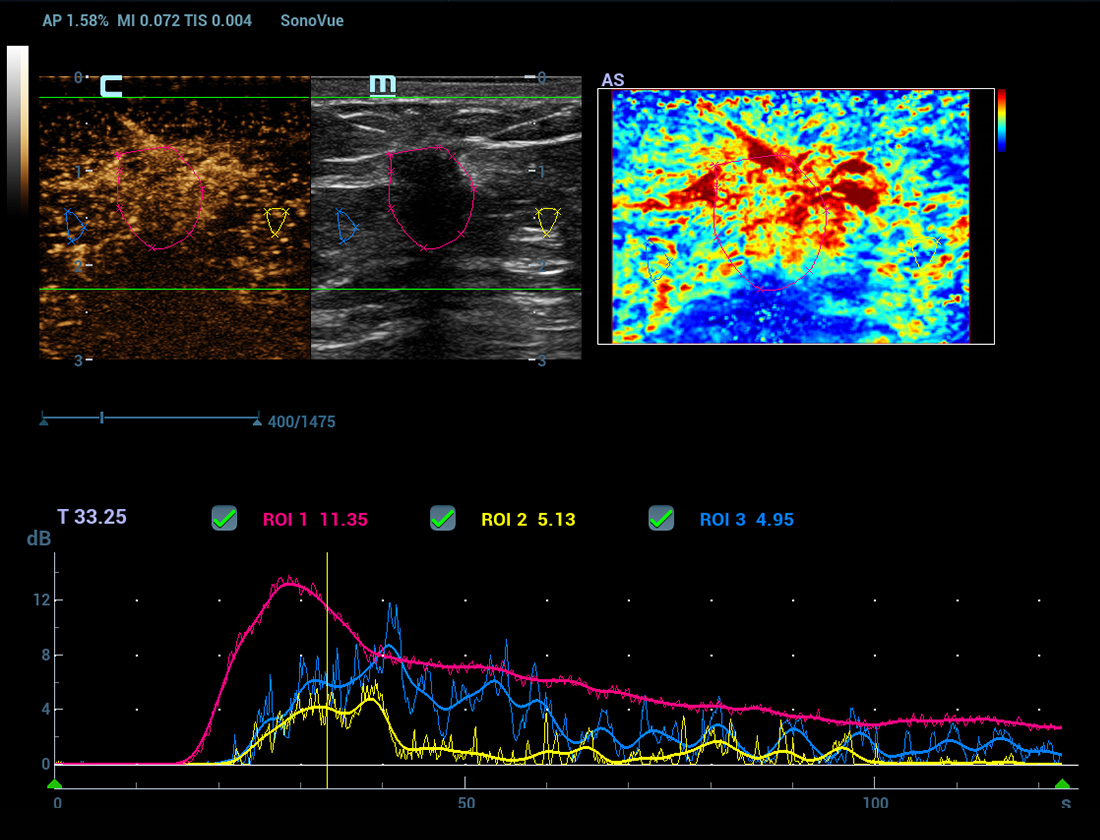
Task: Click the cine loop current frame marker
Action: point(102,417)
